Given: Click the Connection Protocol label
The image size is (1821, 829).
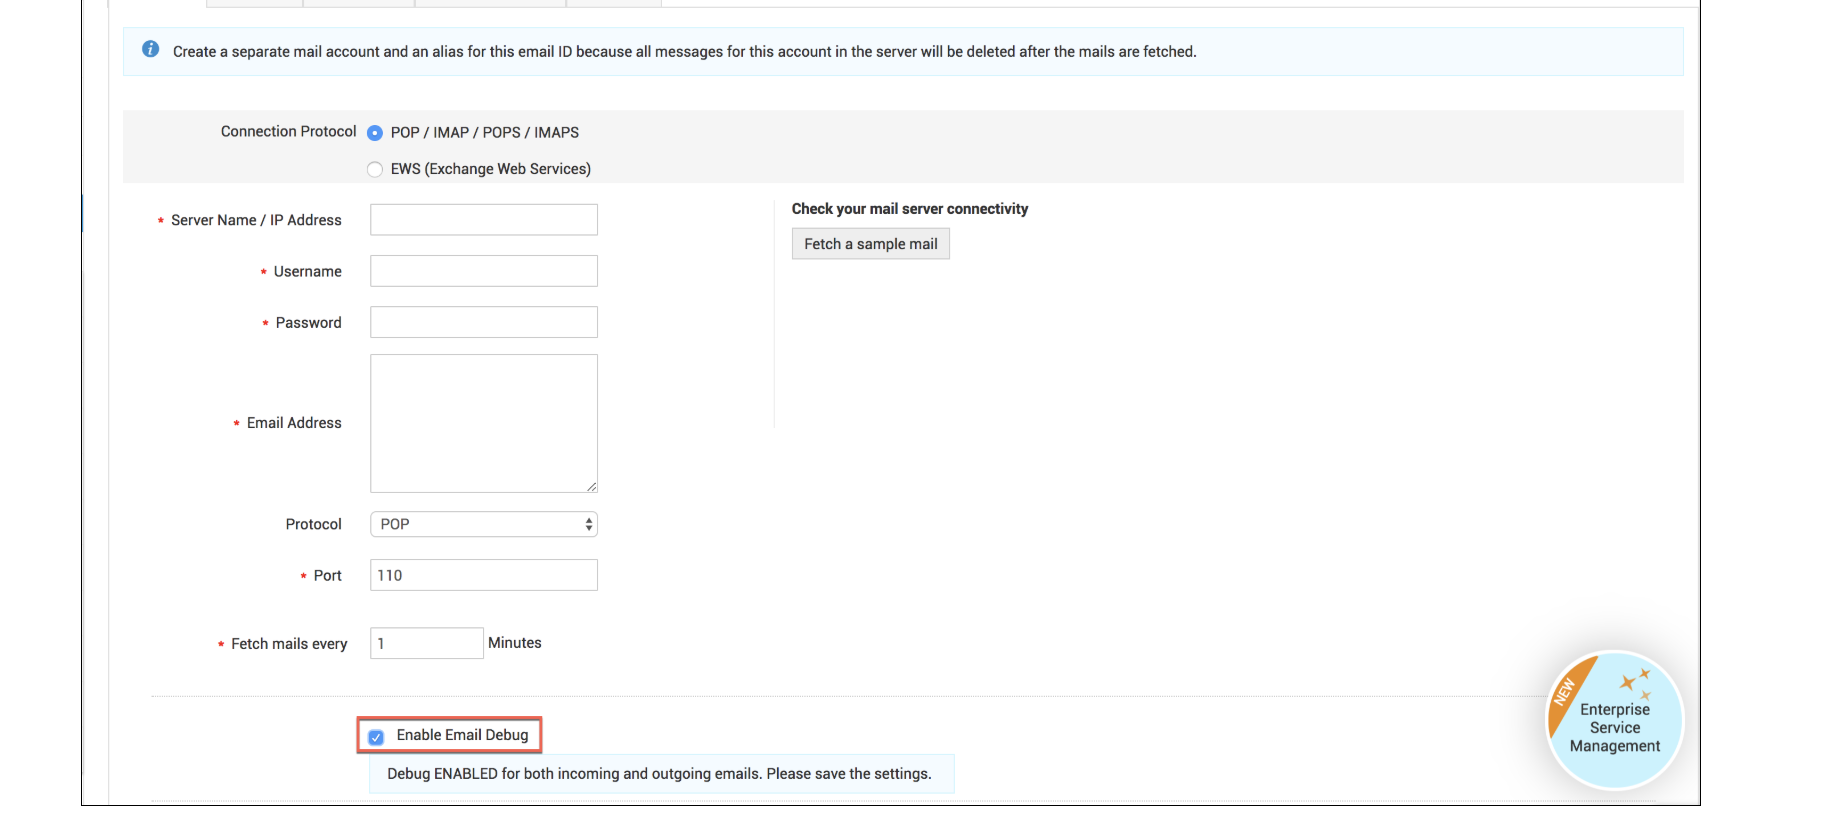Looking at the screenshot, I should 288,132.
